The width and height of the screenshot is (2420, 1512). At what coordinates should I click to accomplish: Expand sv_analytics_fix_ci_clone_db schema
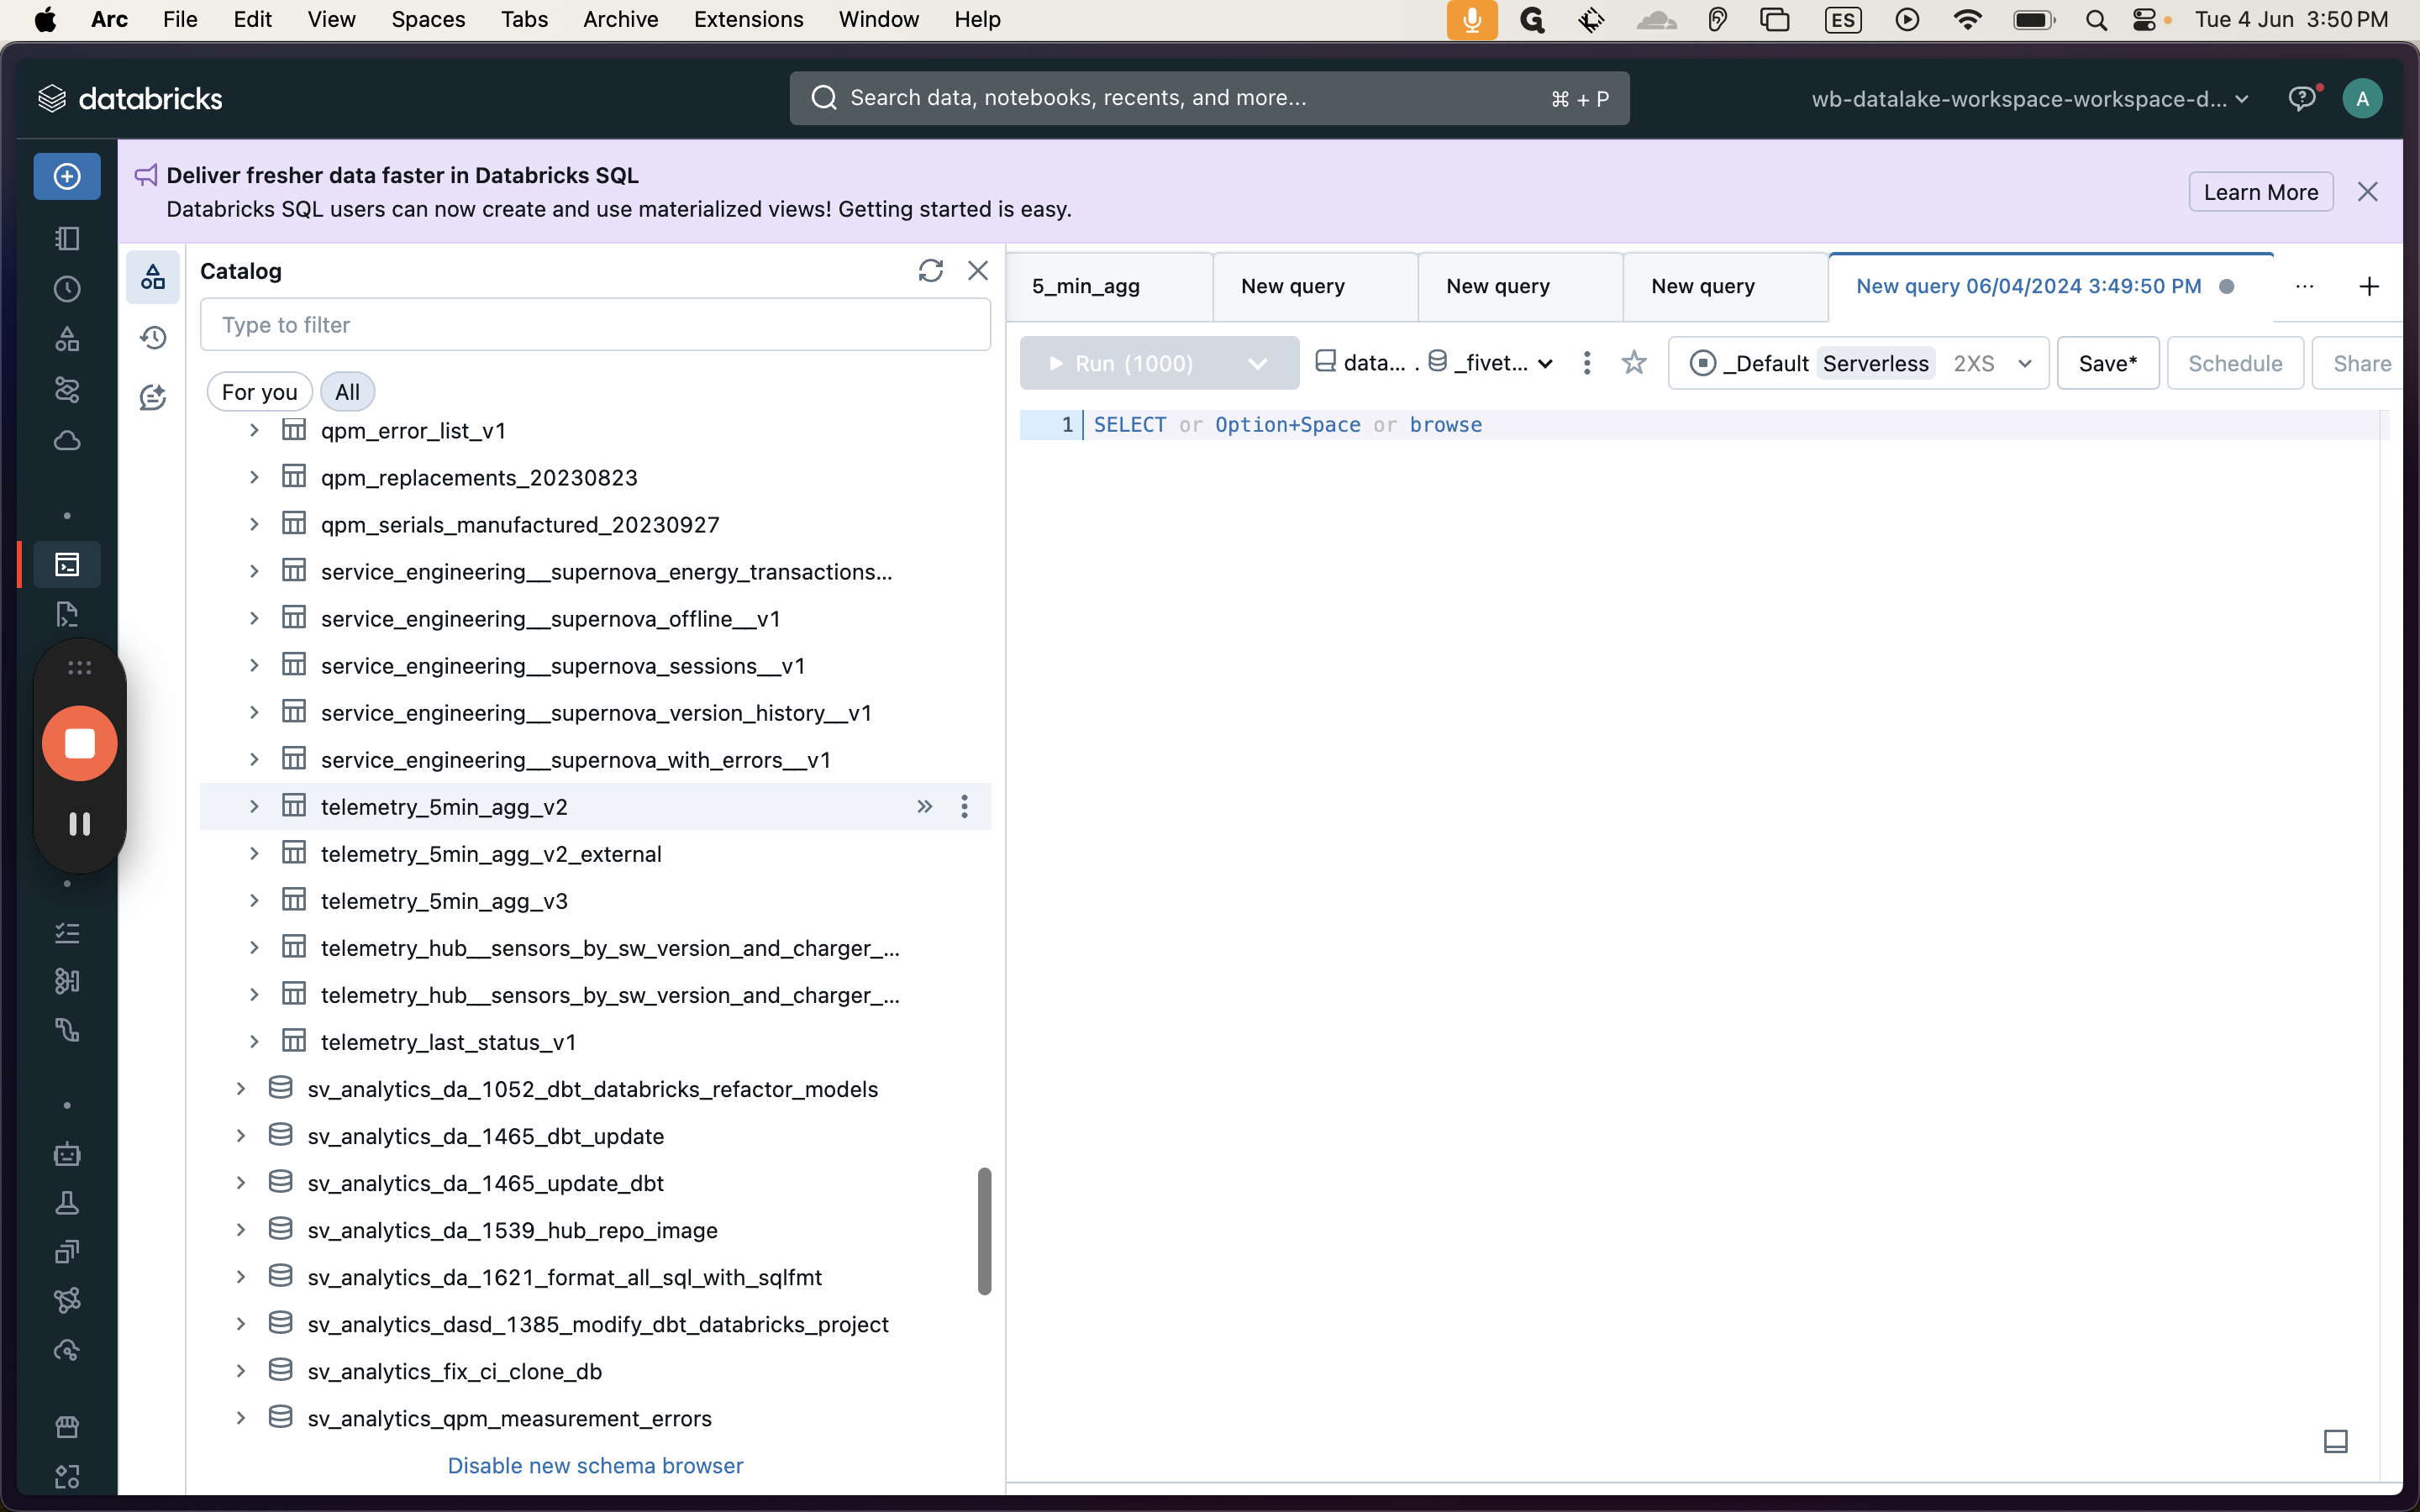tap(240, 1370)
